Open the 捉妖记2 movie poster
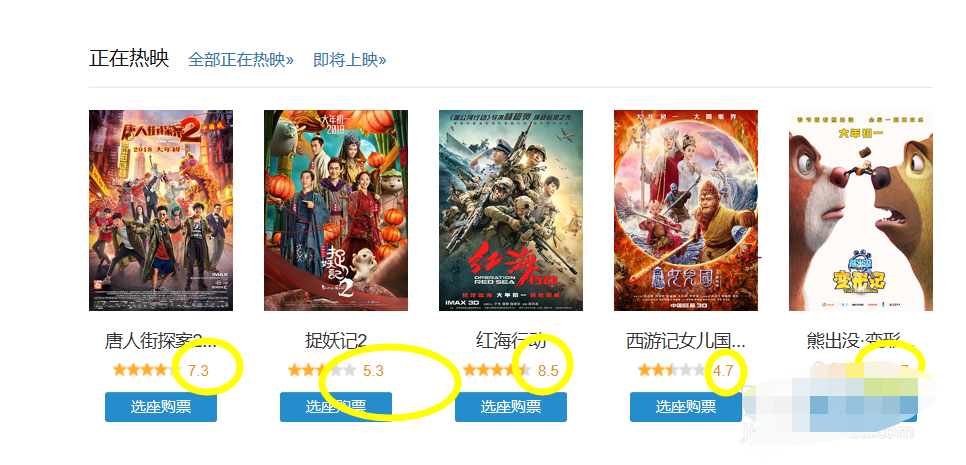 pyautogui.click(x=336, y=211)
